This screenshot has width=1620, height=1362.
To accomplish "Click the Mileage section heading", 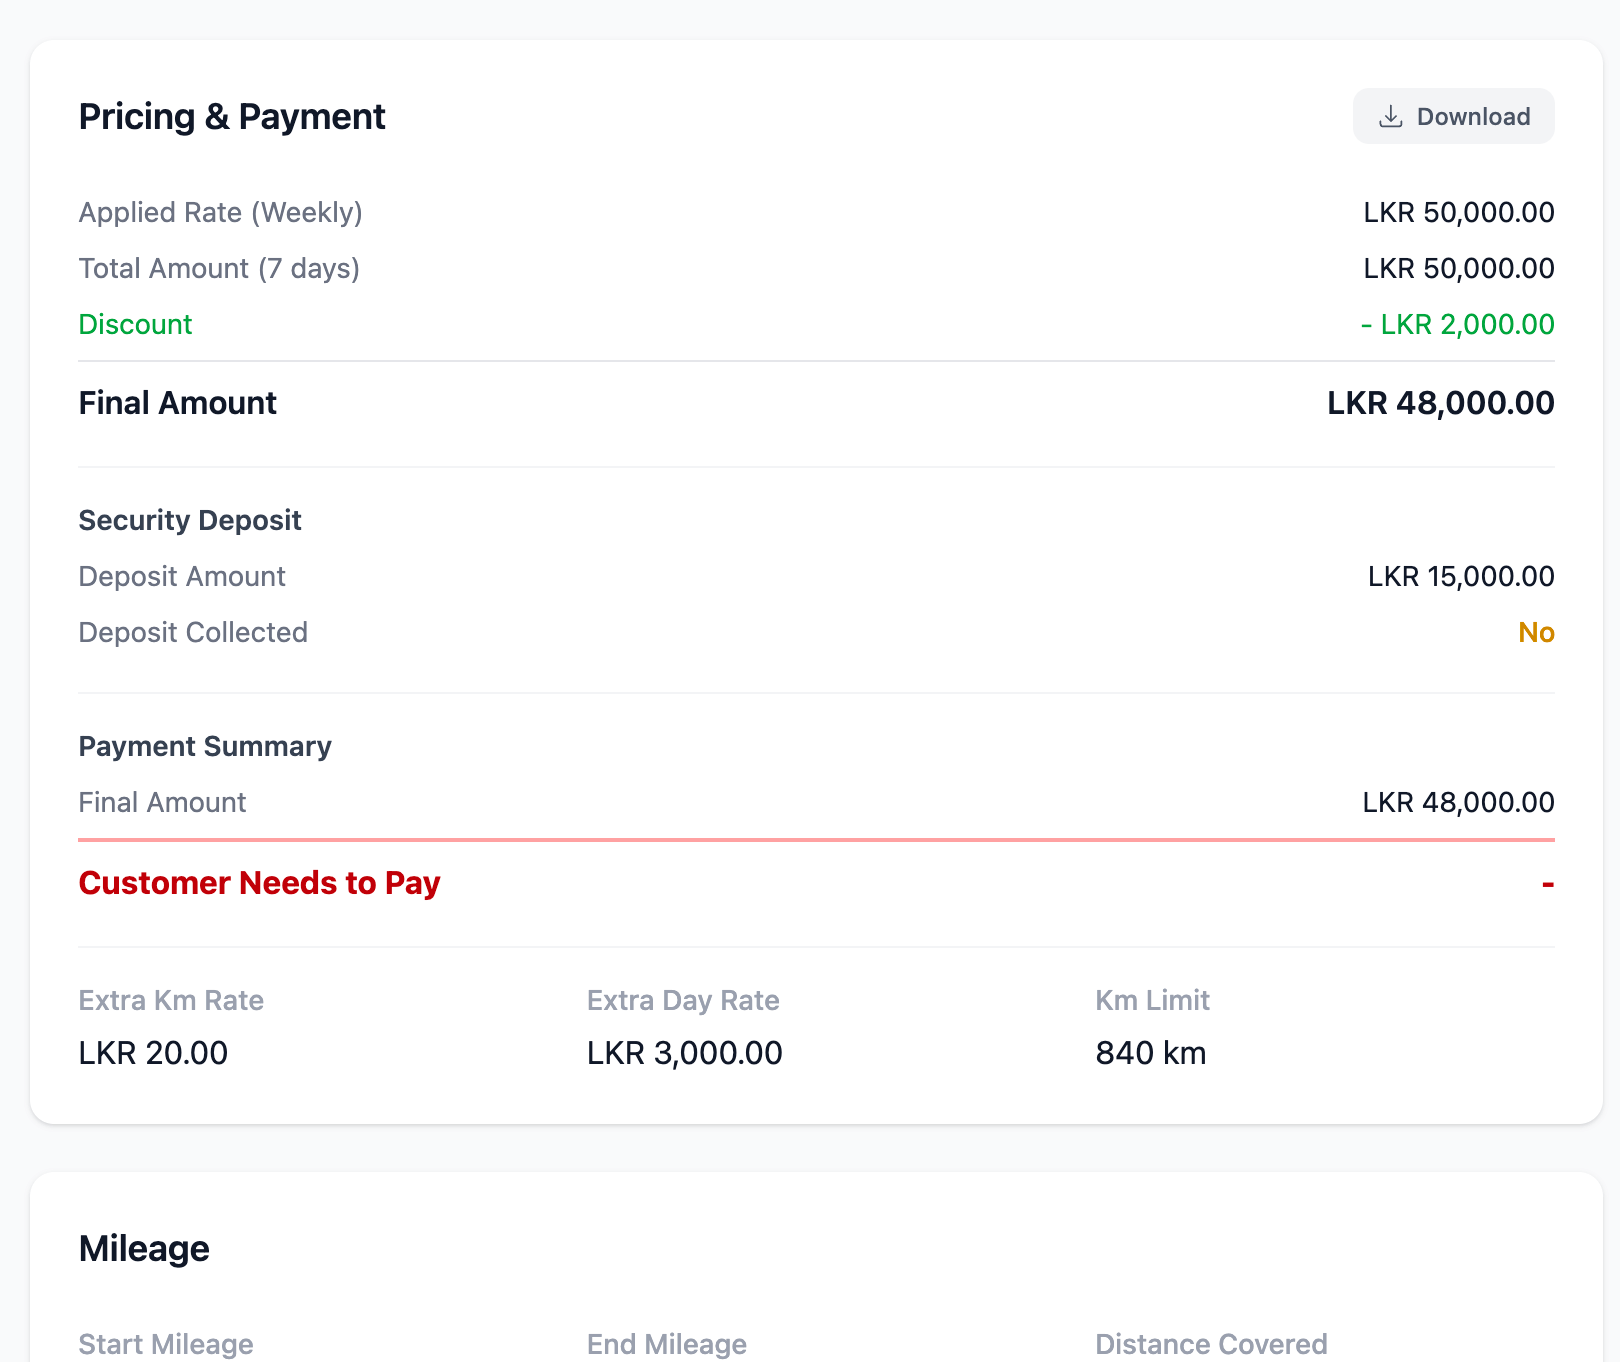I will 143,1247.
